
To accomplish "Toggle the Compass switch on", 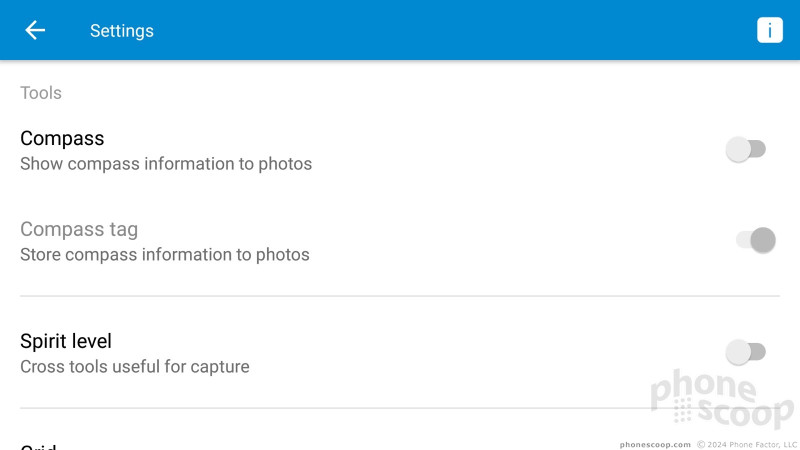I will [746, 149].
